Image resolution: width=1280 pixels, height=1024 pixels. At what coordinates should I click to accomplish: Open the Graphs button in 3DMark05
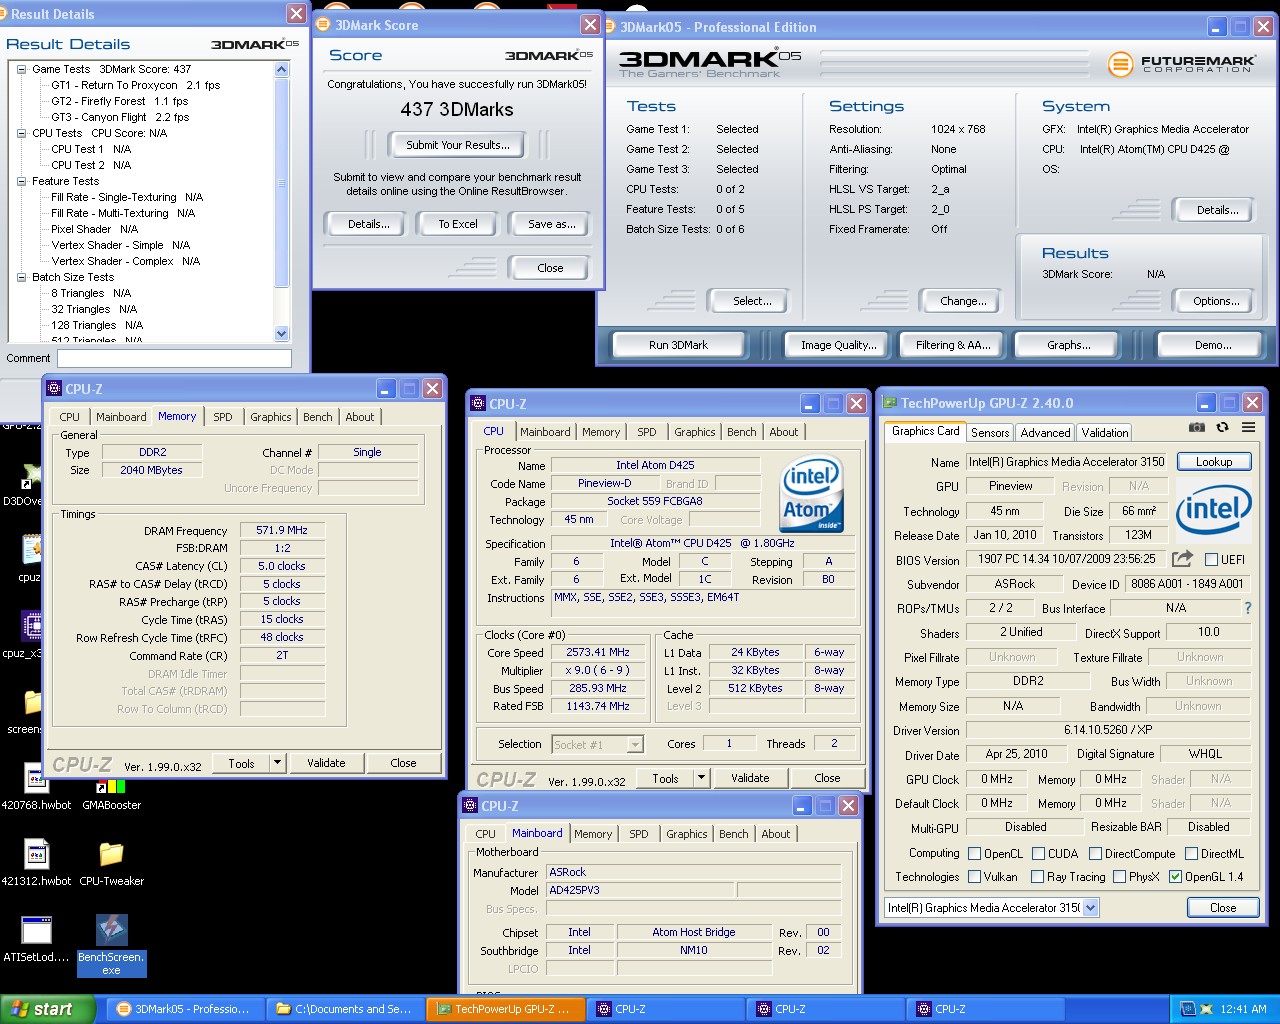point(1069,345)
